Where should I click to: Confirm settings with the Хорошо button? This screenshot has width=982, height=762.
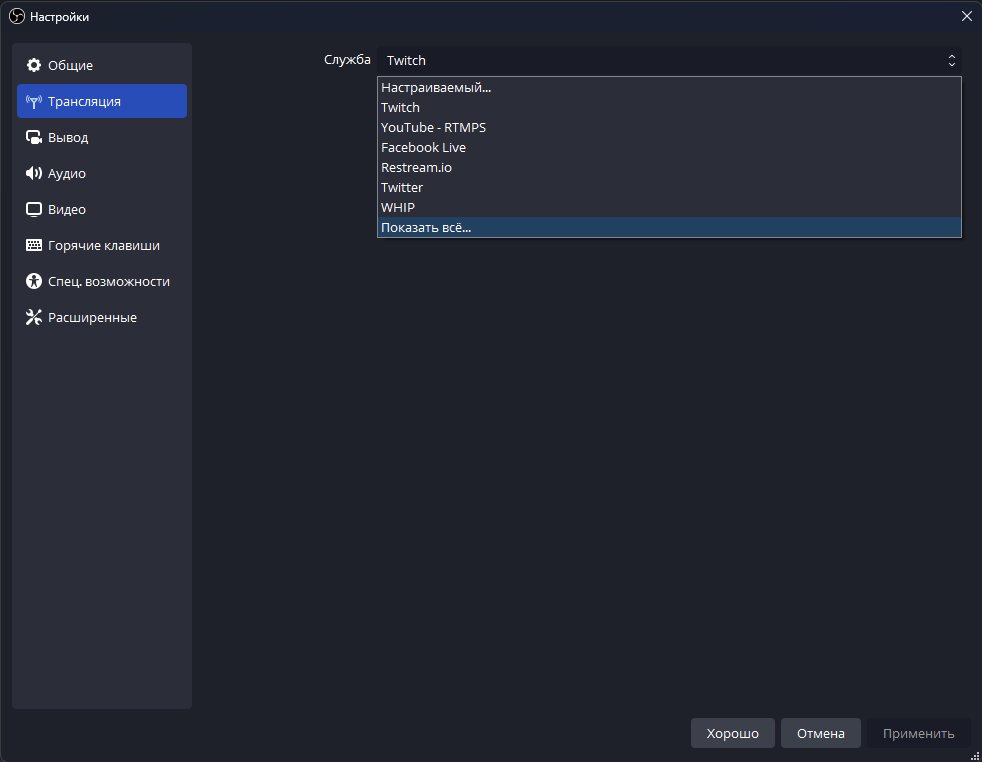733,733
